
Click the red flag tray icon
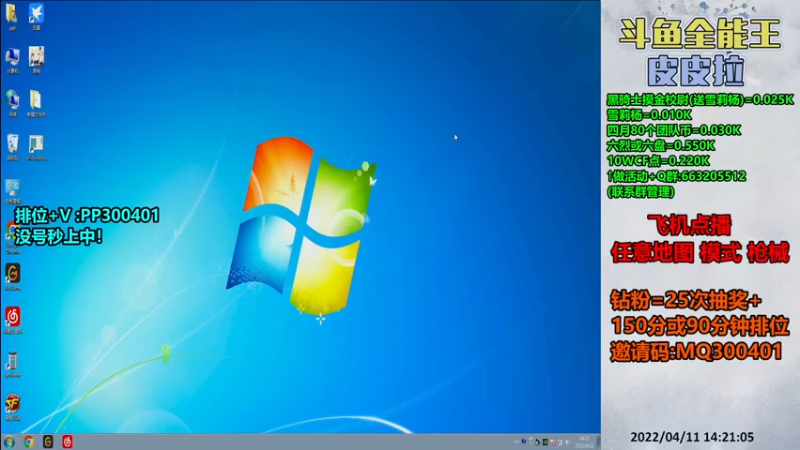553,442
